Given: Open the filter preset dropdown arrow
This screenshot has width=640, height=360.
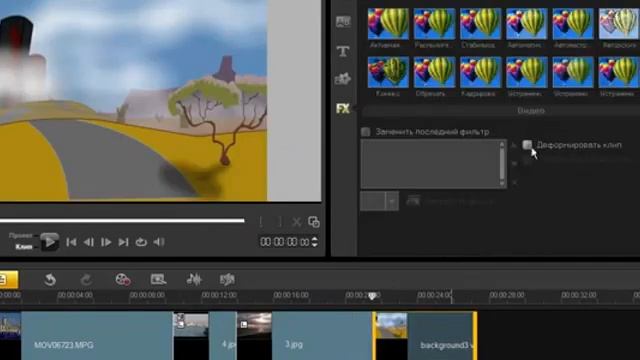Looking at the screenshot, I should click(x=392, y=201).
